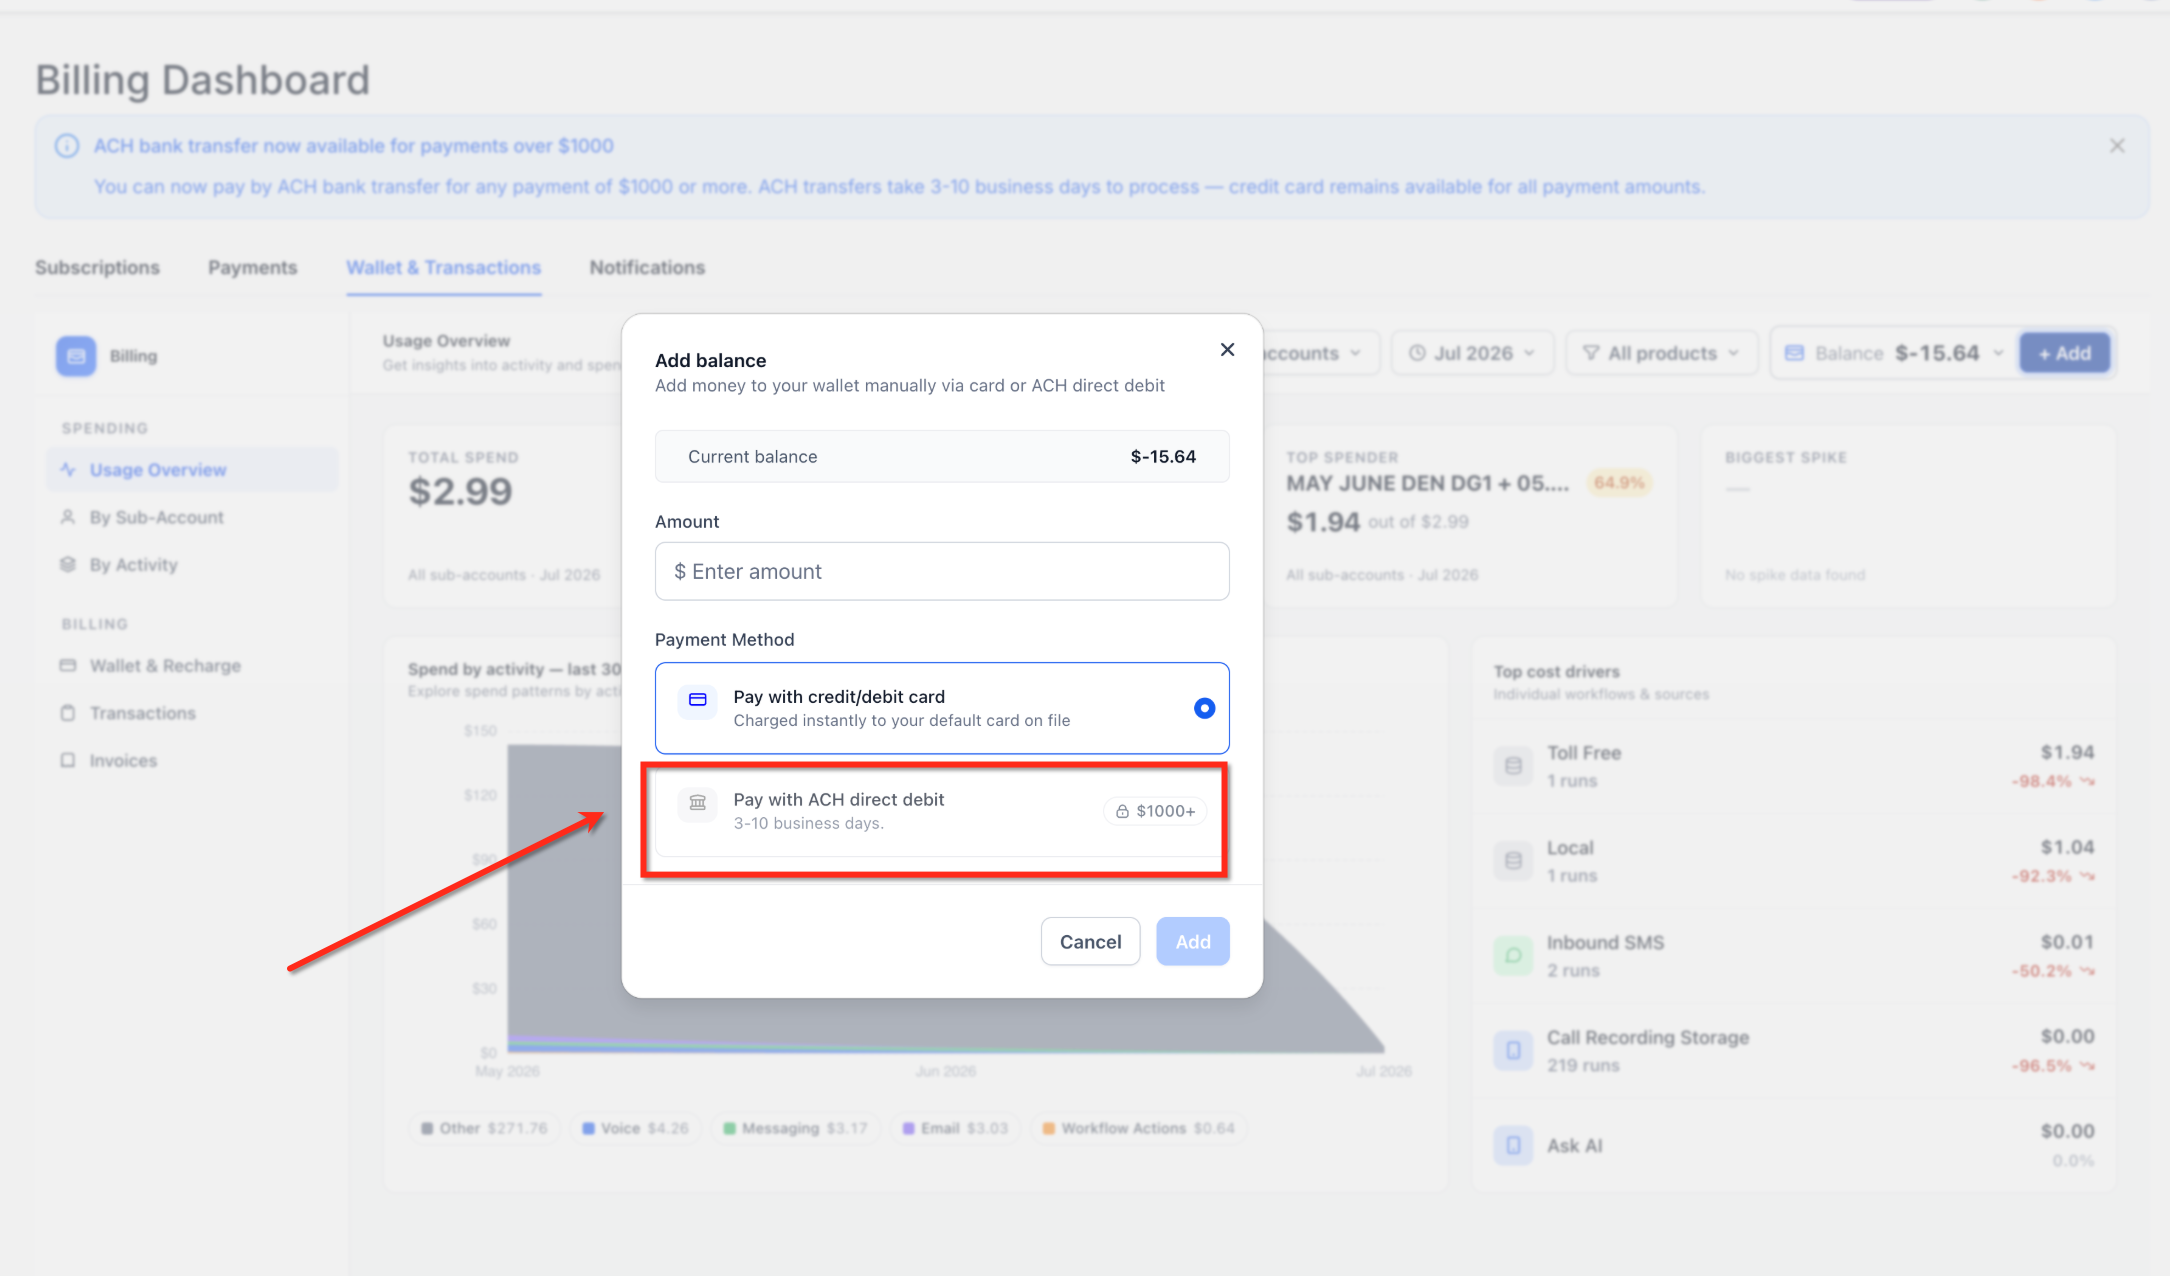
Task: Open the Notifications tab
Action: pyautogui.click(x=647, y=267)
